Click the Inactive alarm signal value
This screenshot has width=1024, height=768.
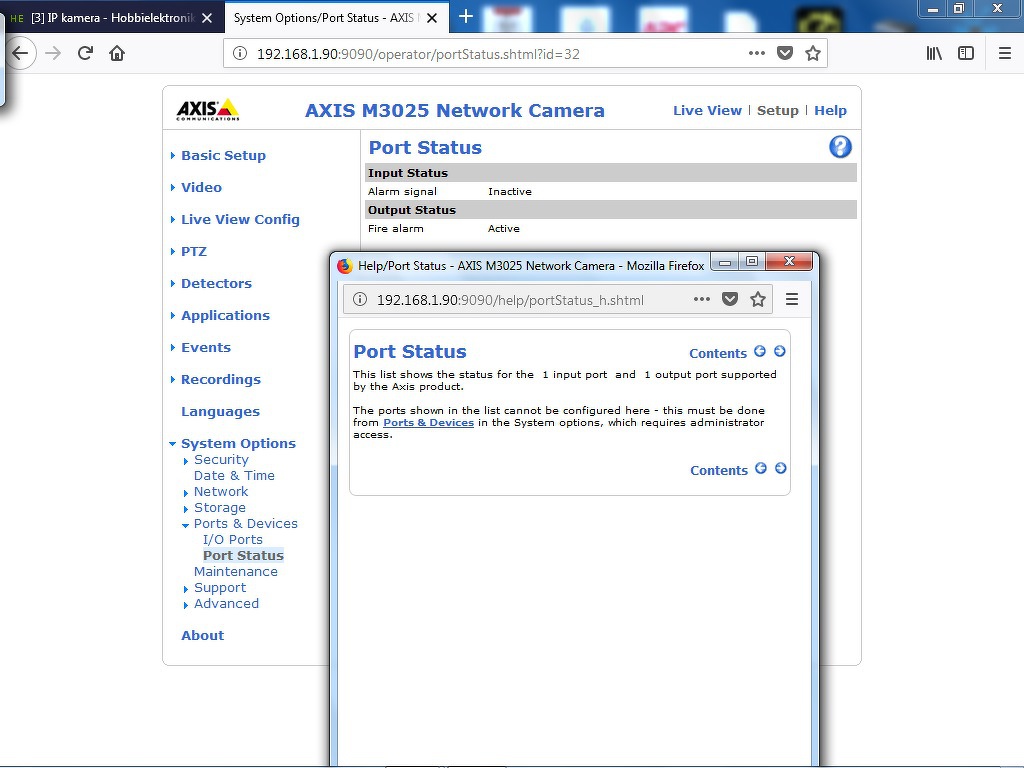[x=509, y=191]
